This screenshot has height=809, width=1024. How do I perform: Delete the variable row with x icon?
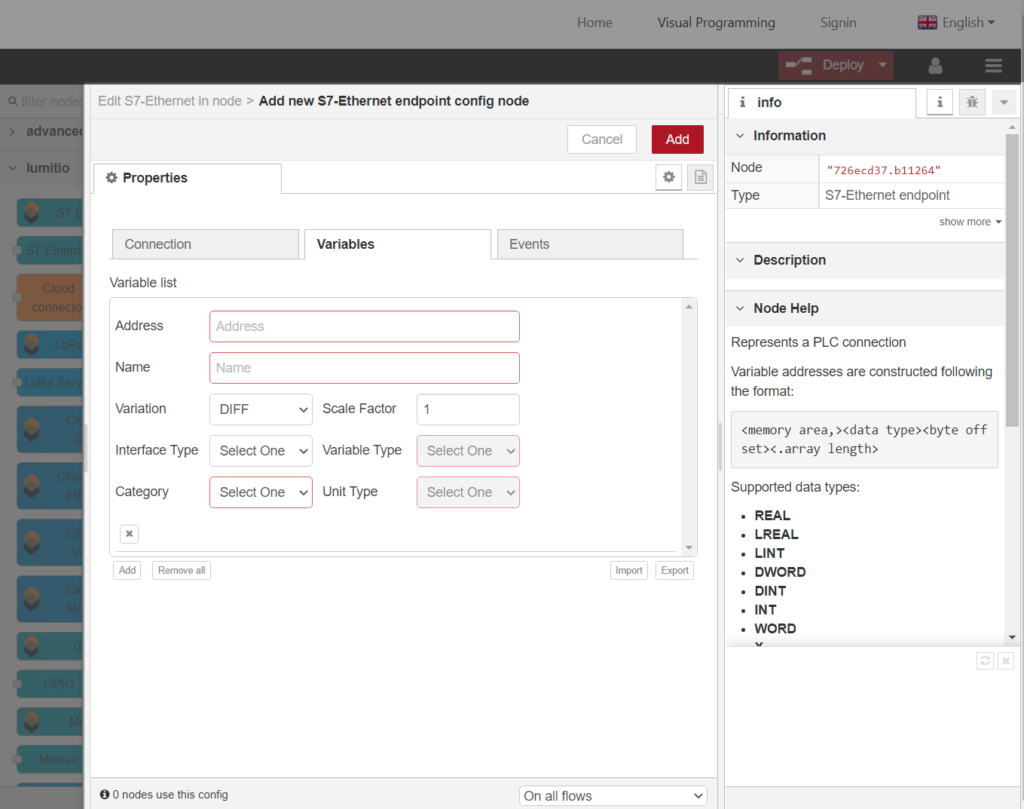pyautogui.click(x=129, y=533)
